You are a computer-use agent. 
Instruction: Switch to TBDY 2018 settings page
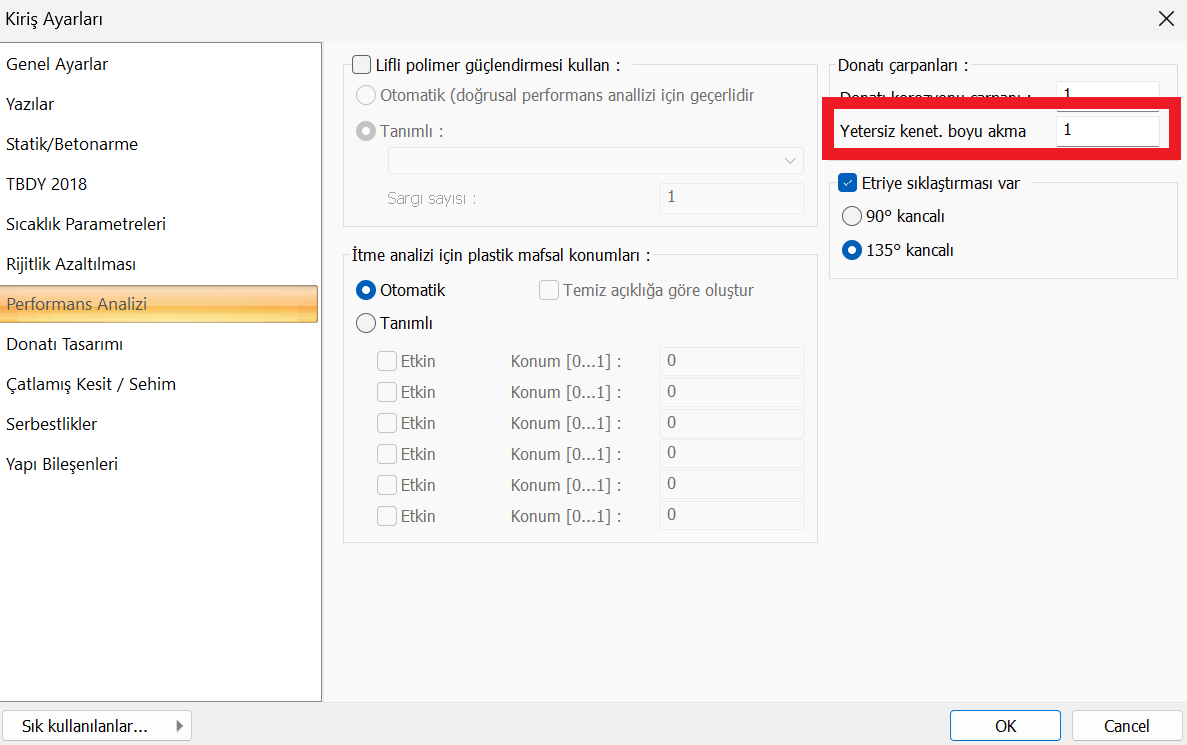tap(47, 184)
